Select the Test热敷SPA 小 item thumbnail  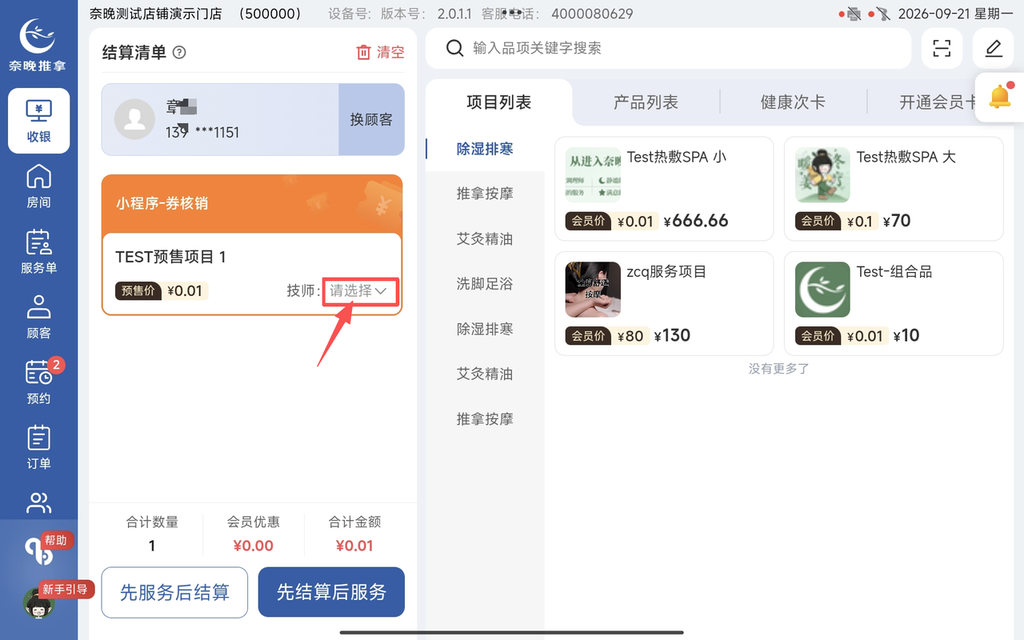pos(593,174)
